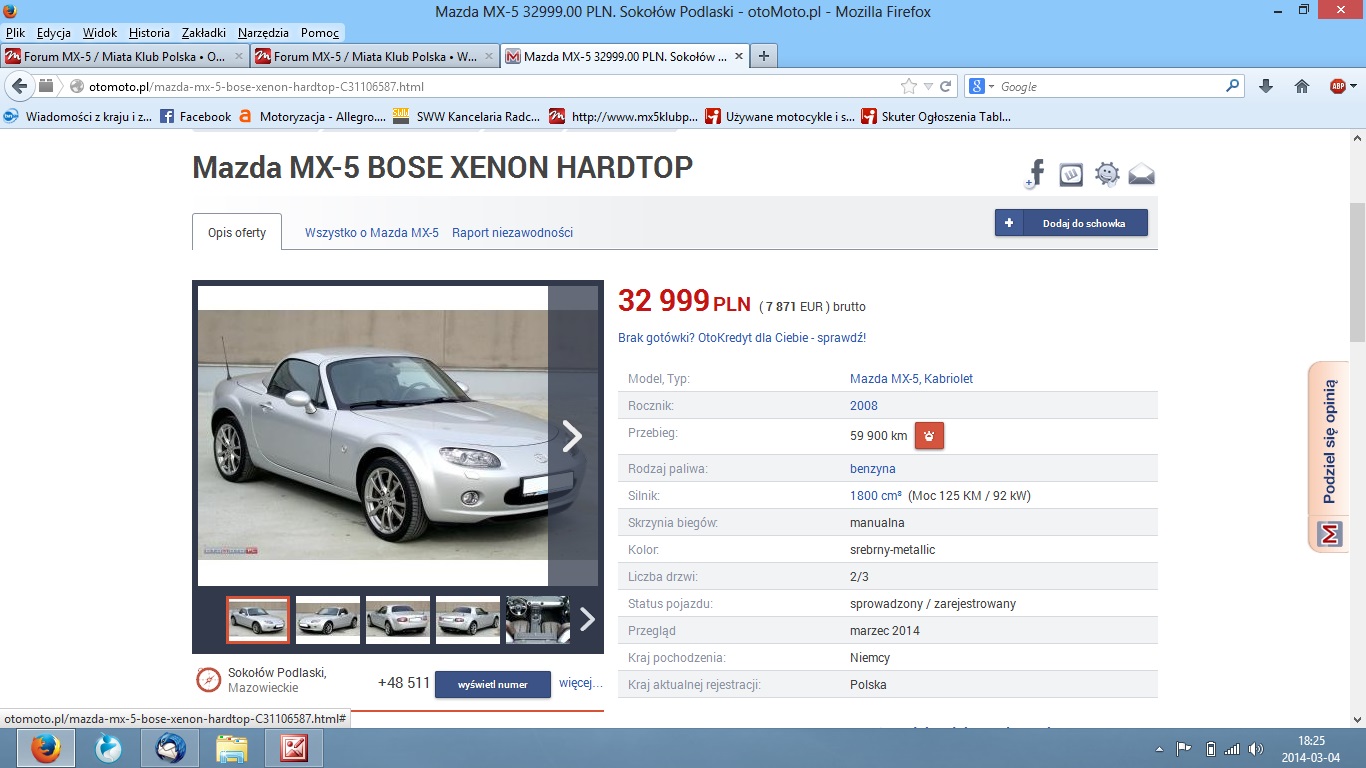Click the wyświetl numer button

click(493, 684)
